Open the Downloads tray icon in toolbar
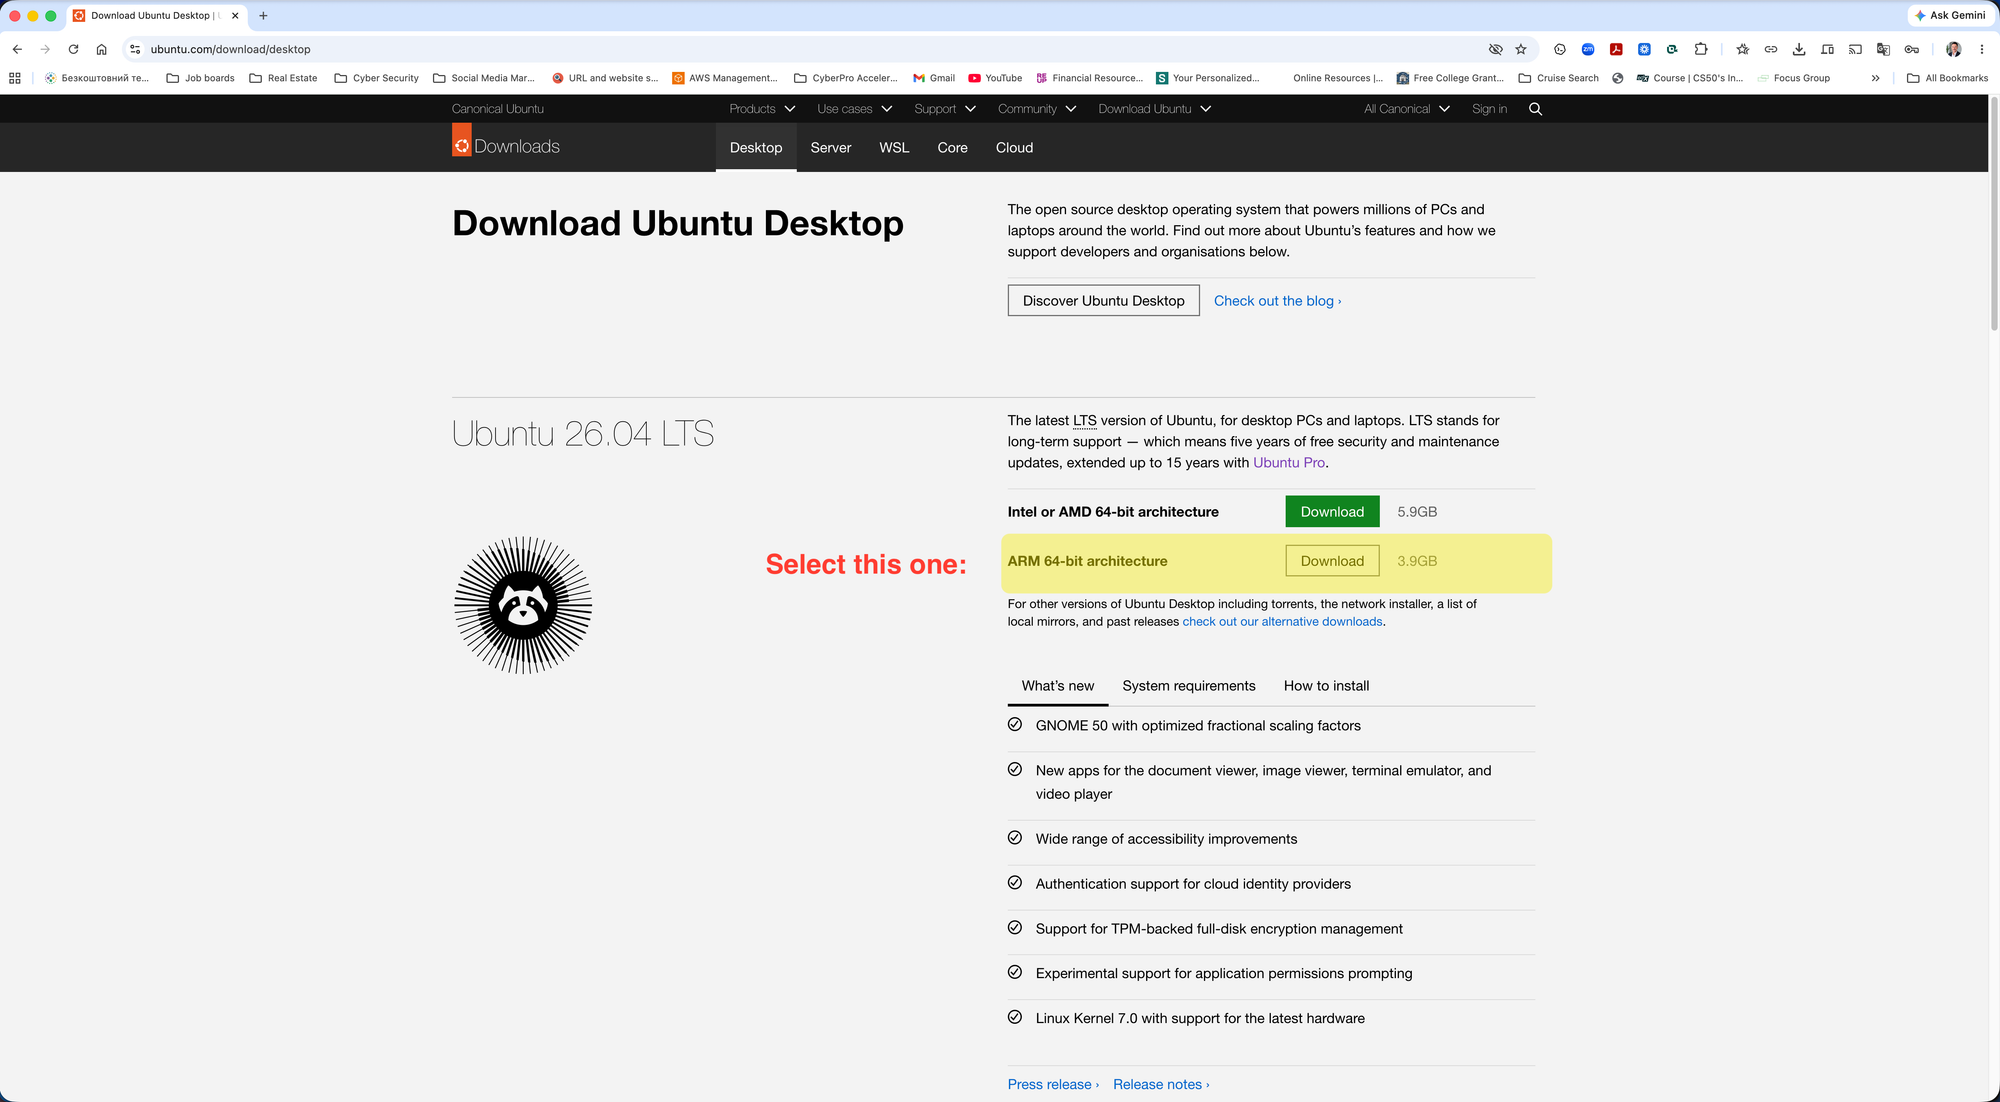The image size is (2000, 1102). pos(1799,49)
